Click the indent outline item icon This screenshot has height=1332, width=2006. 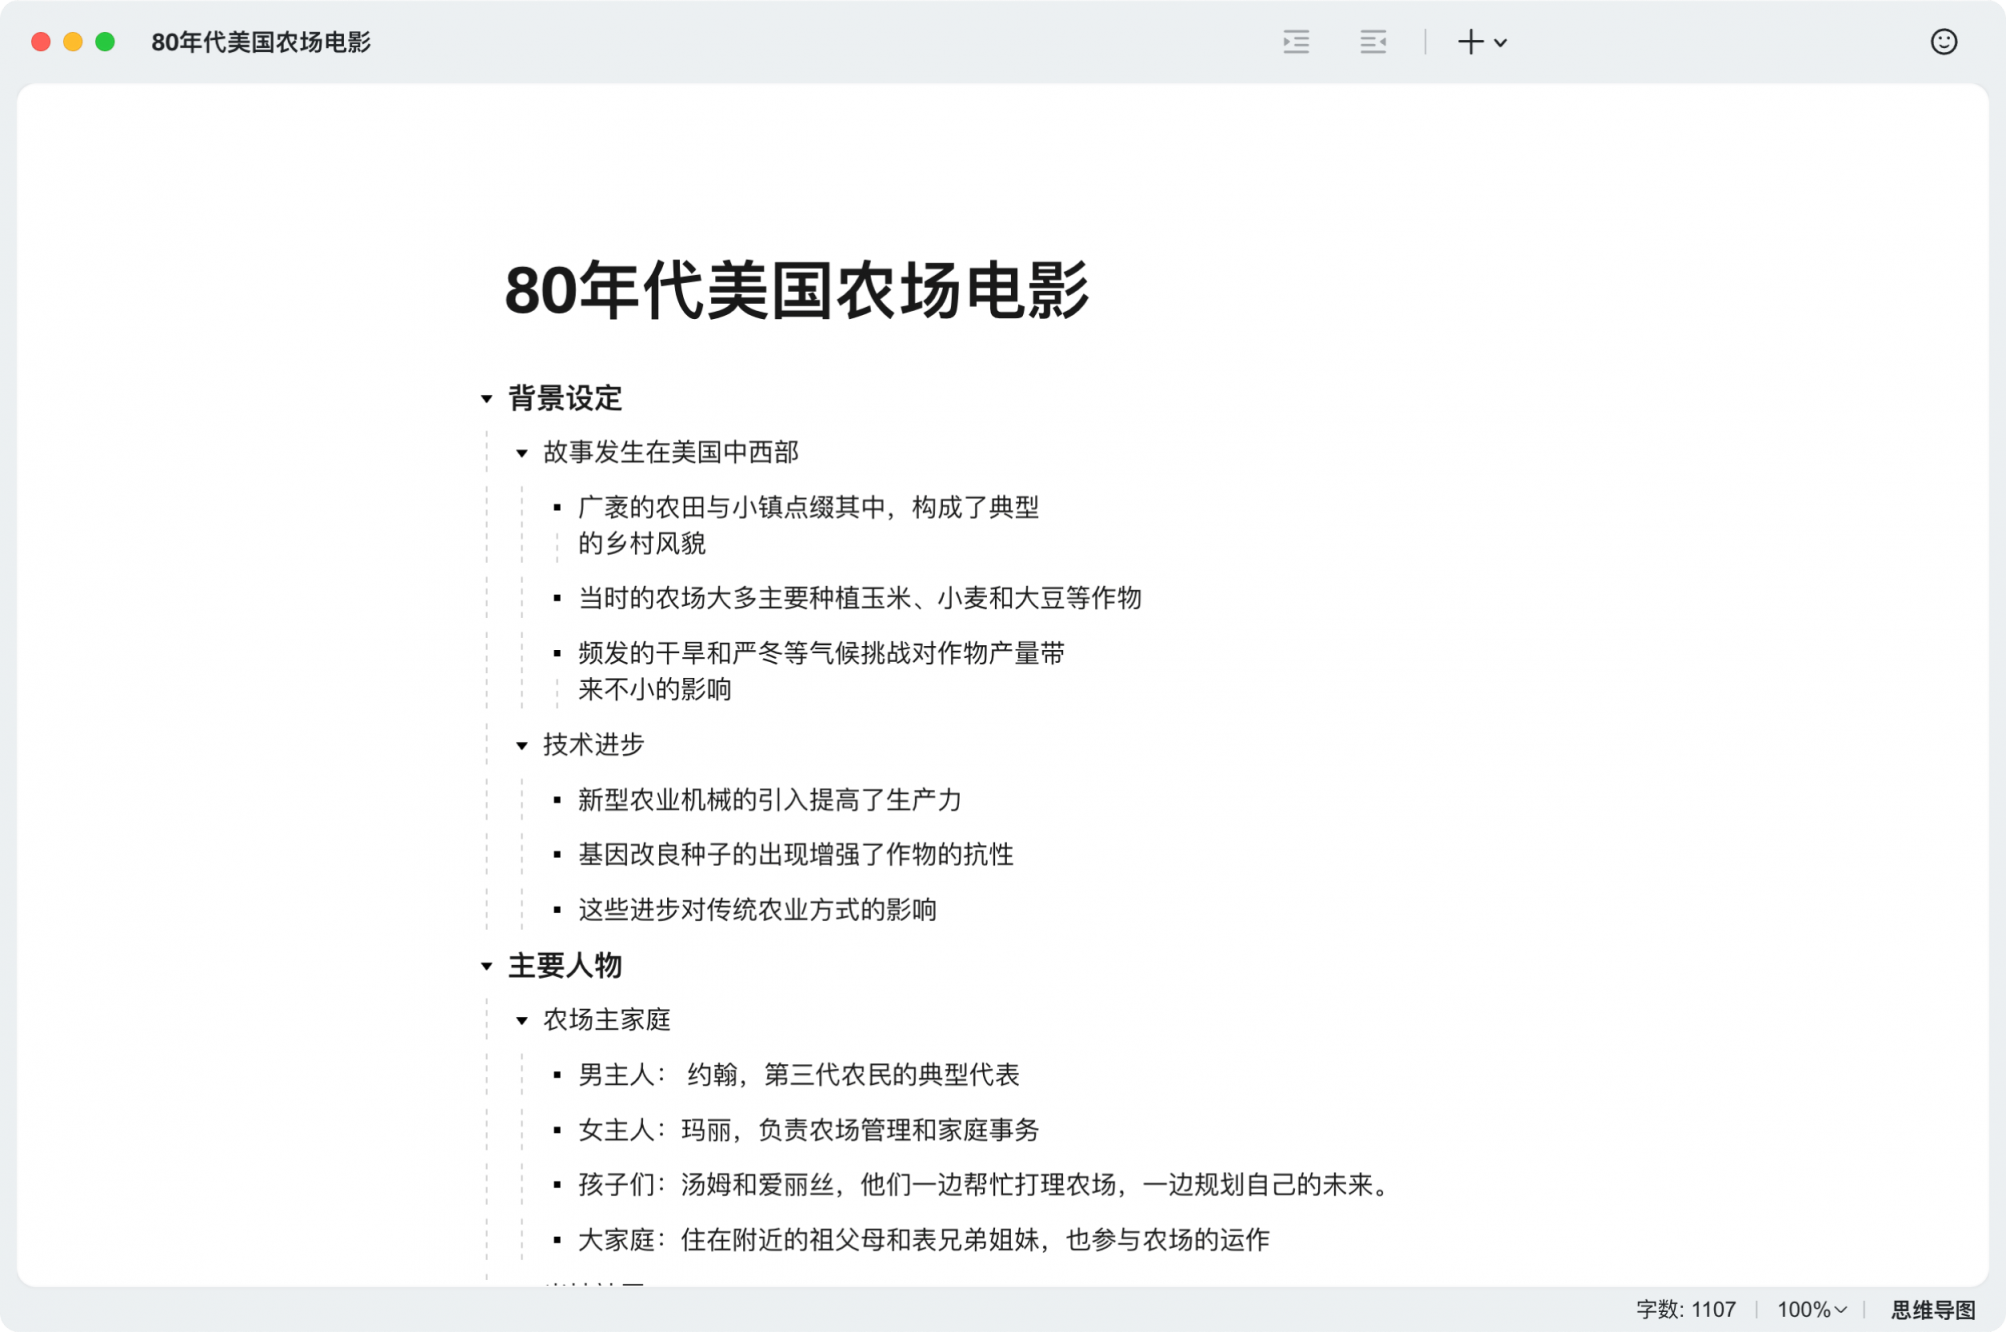(x=1296, y=42)
